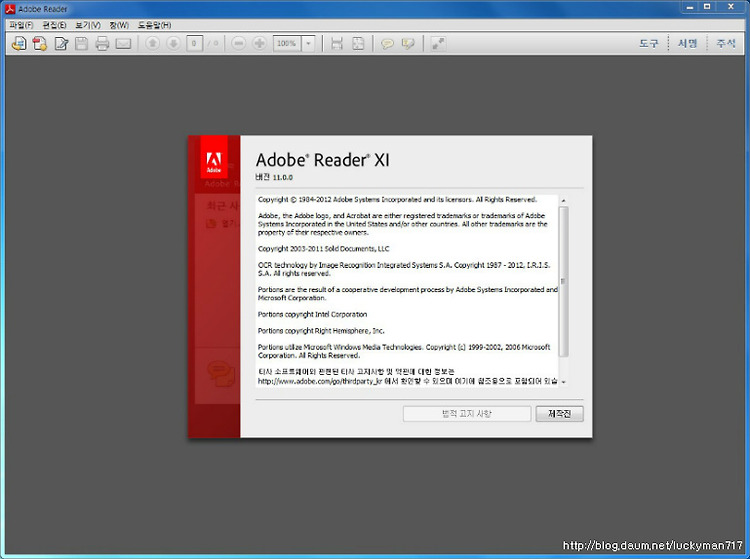Click the Adobe Reader XI title text
This screenshot has width=750, height=559.
click(x=322, y=160)
